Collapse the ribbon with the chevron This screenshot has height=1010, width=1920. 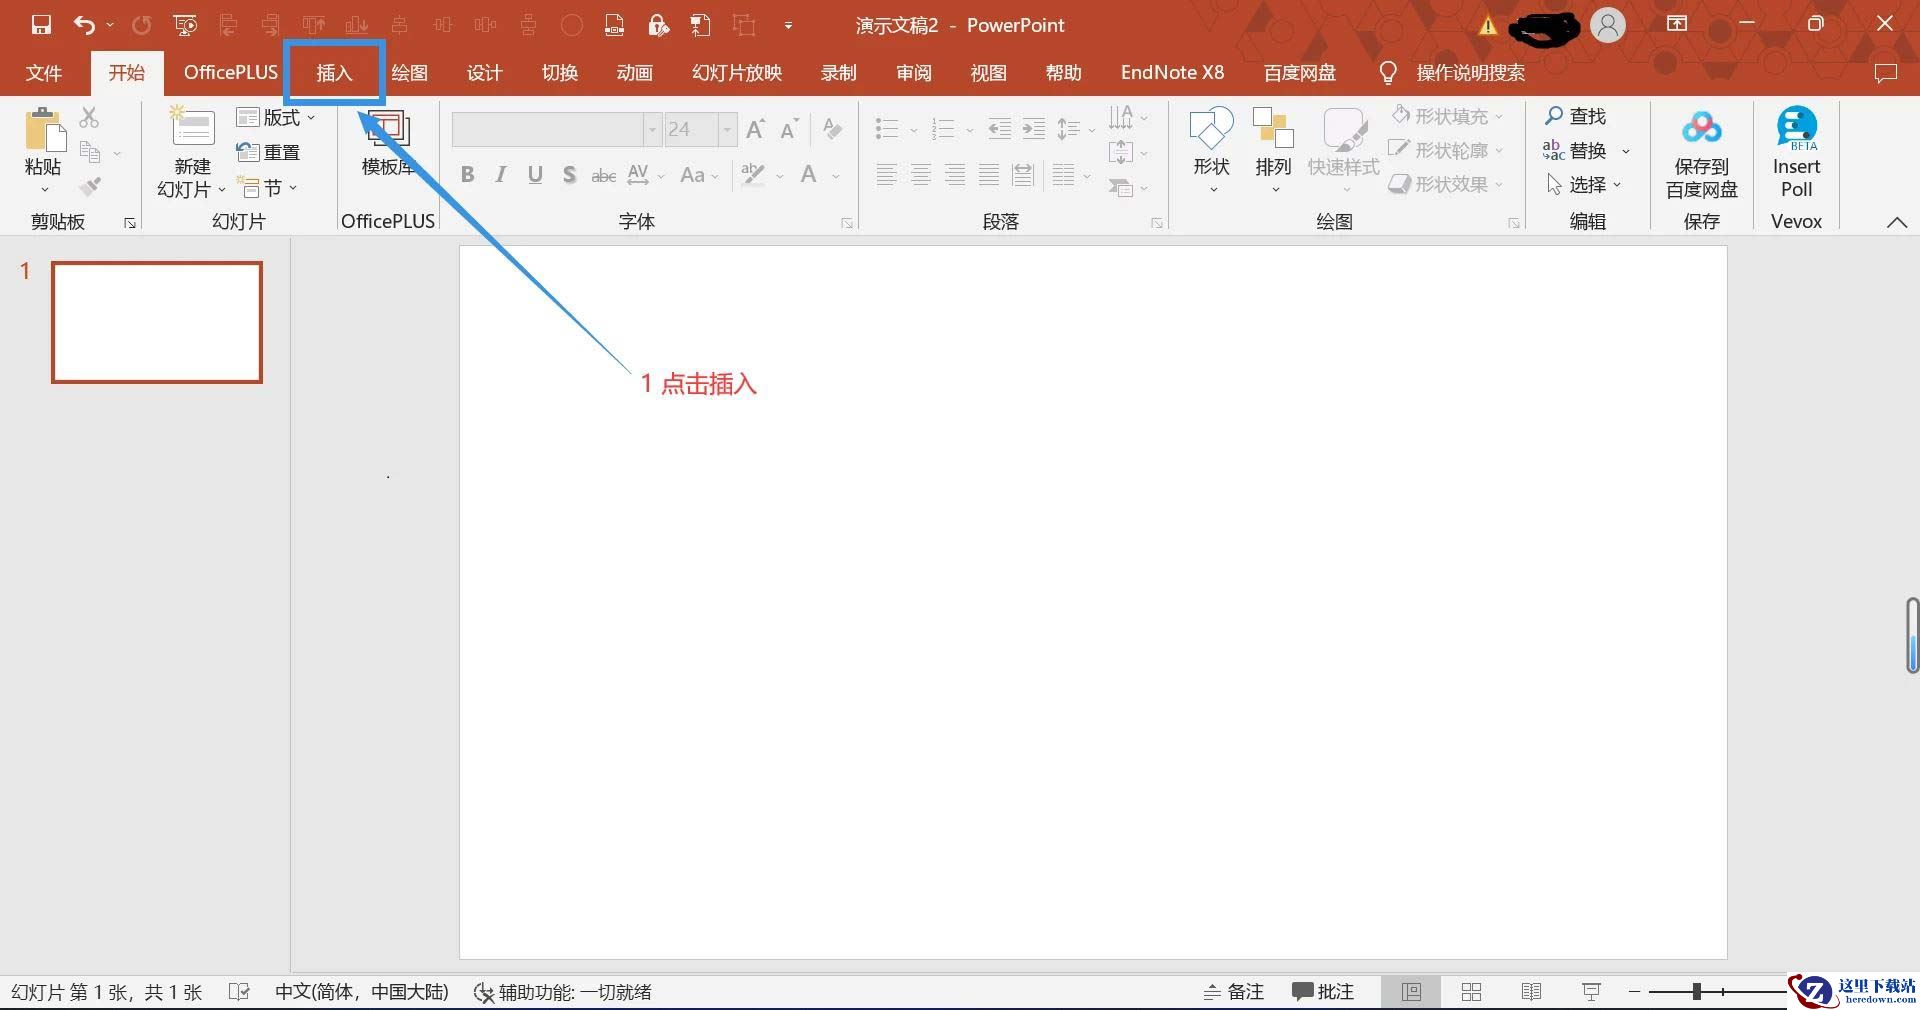[1896, 222]
